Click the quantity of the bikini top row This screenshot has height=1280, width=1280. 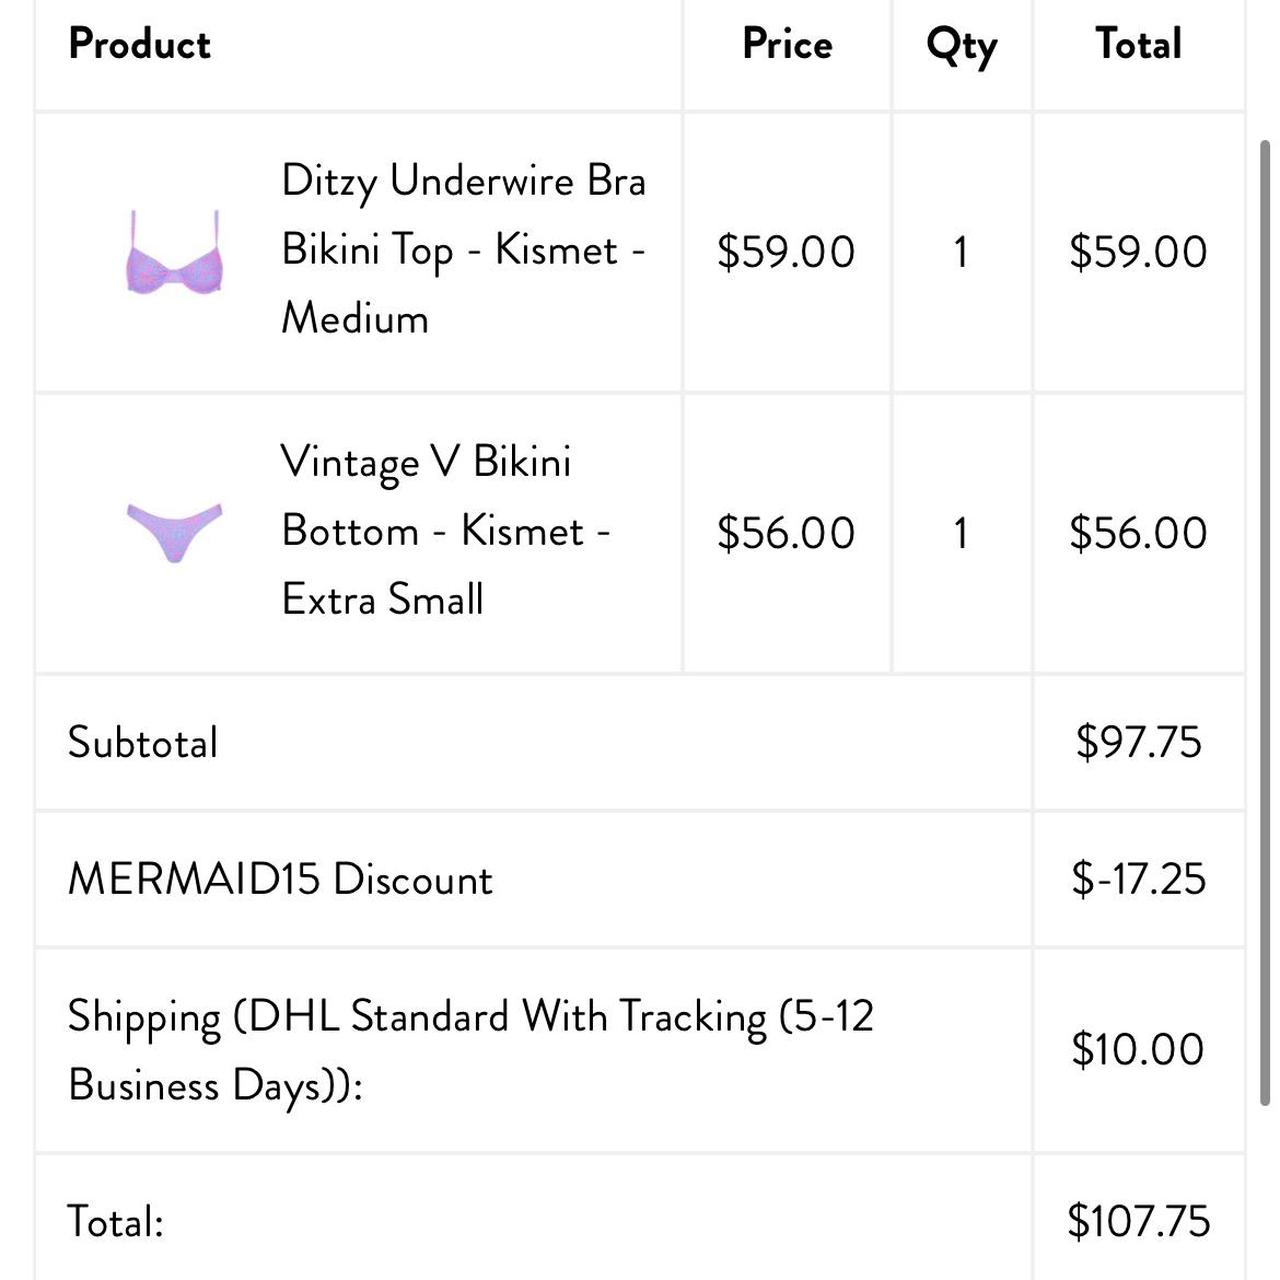coord(961,252)
